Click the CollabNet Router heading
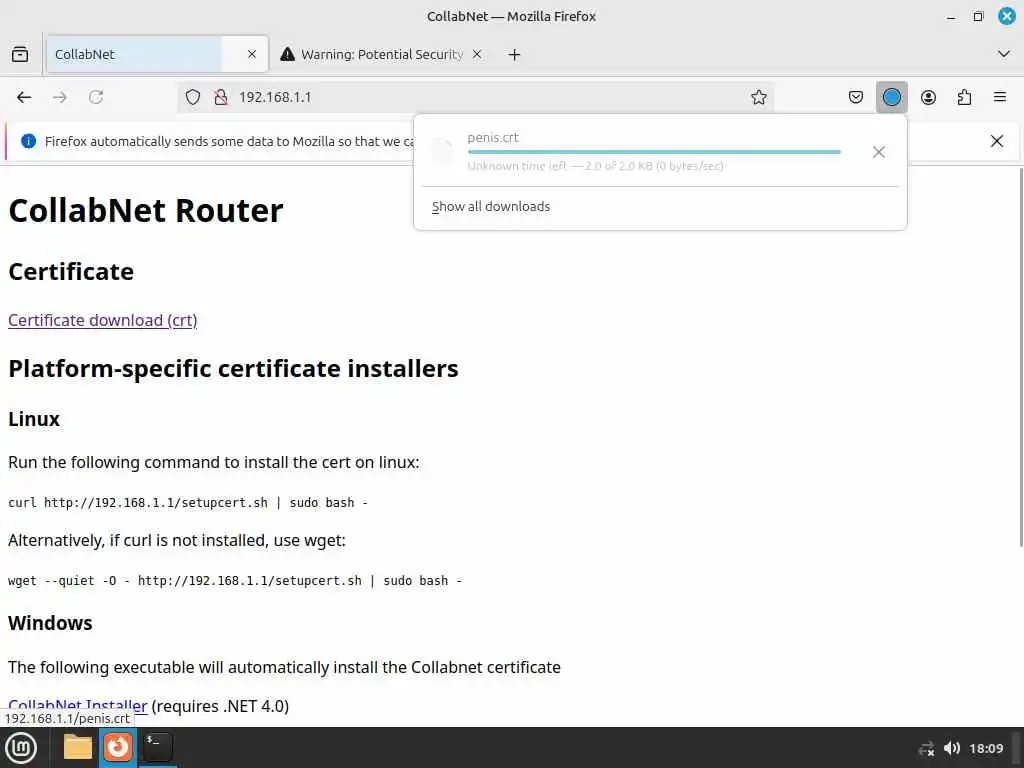This screenshot has height=768, width=1024. coord(146,210)
